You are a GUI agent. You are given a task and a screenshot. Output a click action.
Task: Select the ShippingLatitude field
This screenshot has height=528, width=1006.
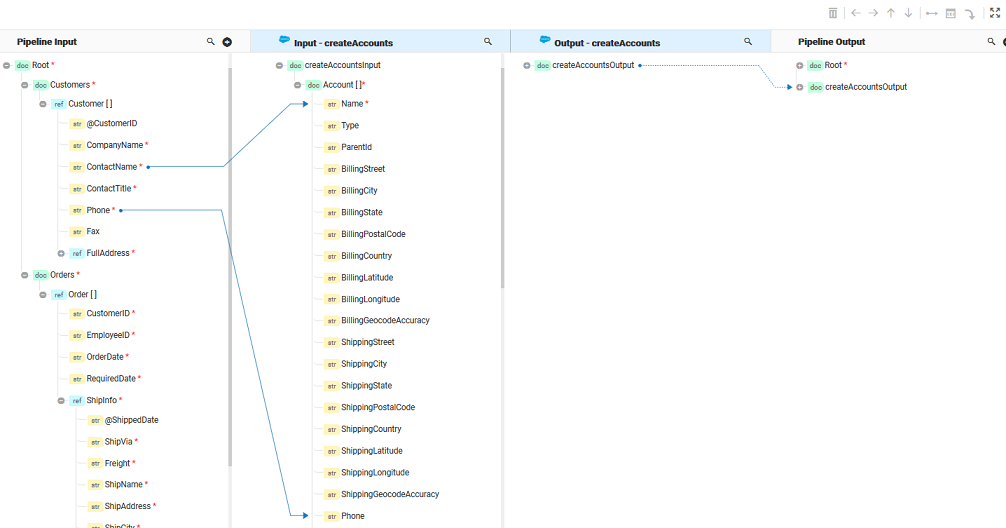point(372,451)
